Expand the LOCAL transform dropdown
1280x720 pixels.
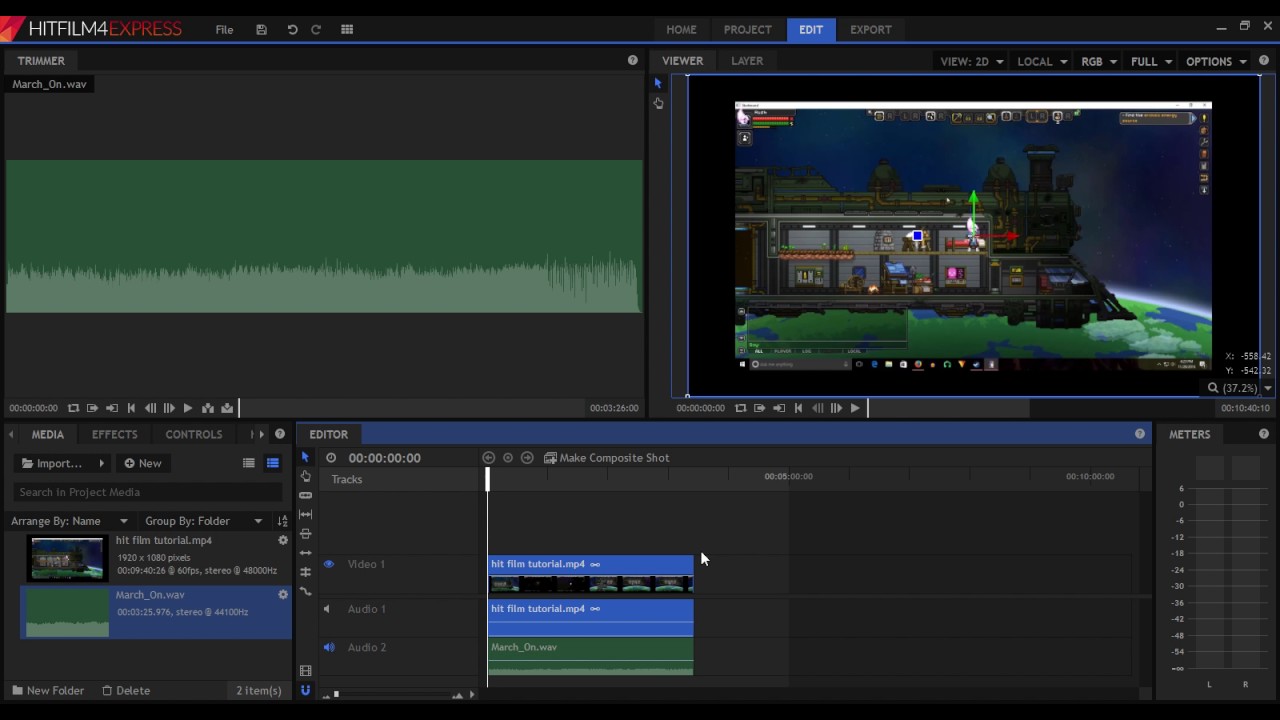click(x=1042, y=62)
